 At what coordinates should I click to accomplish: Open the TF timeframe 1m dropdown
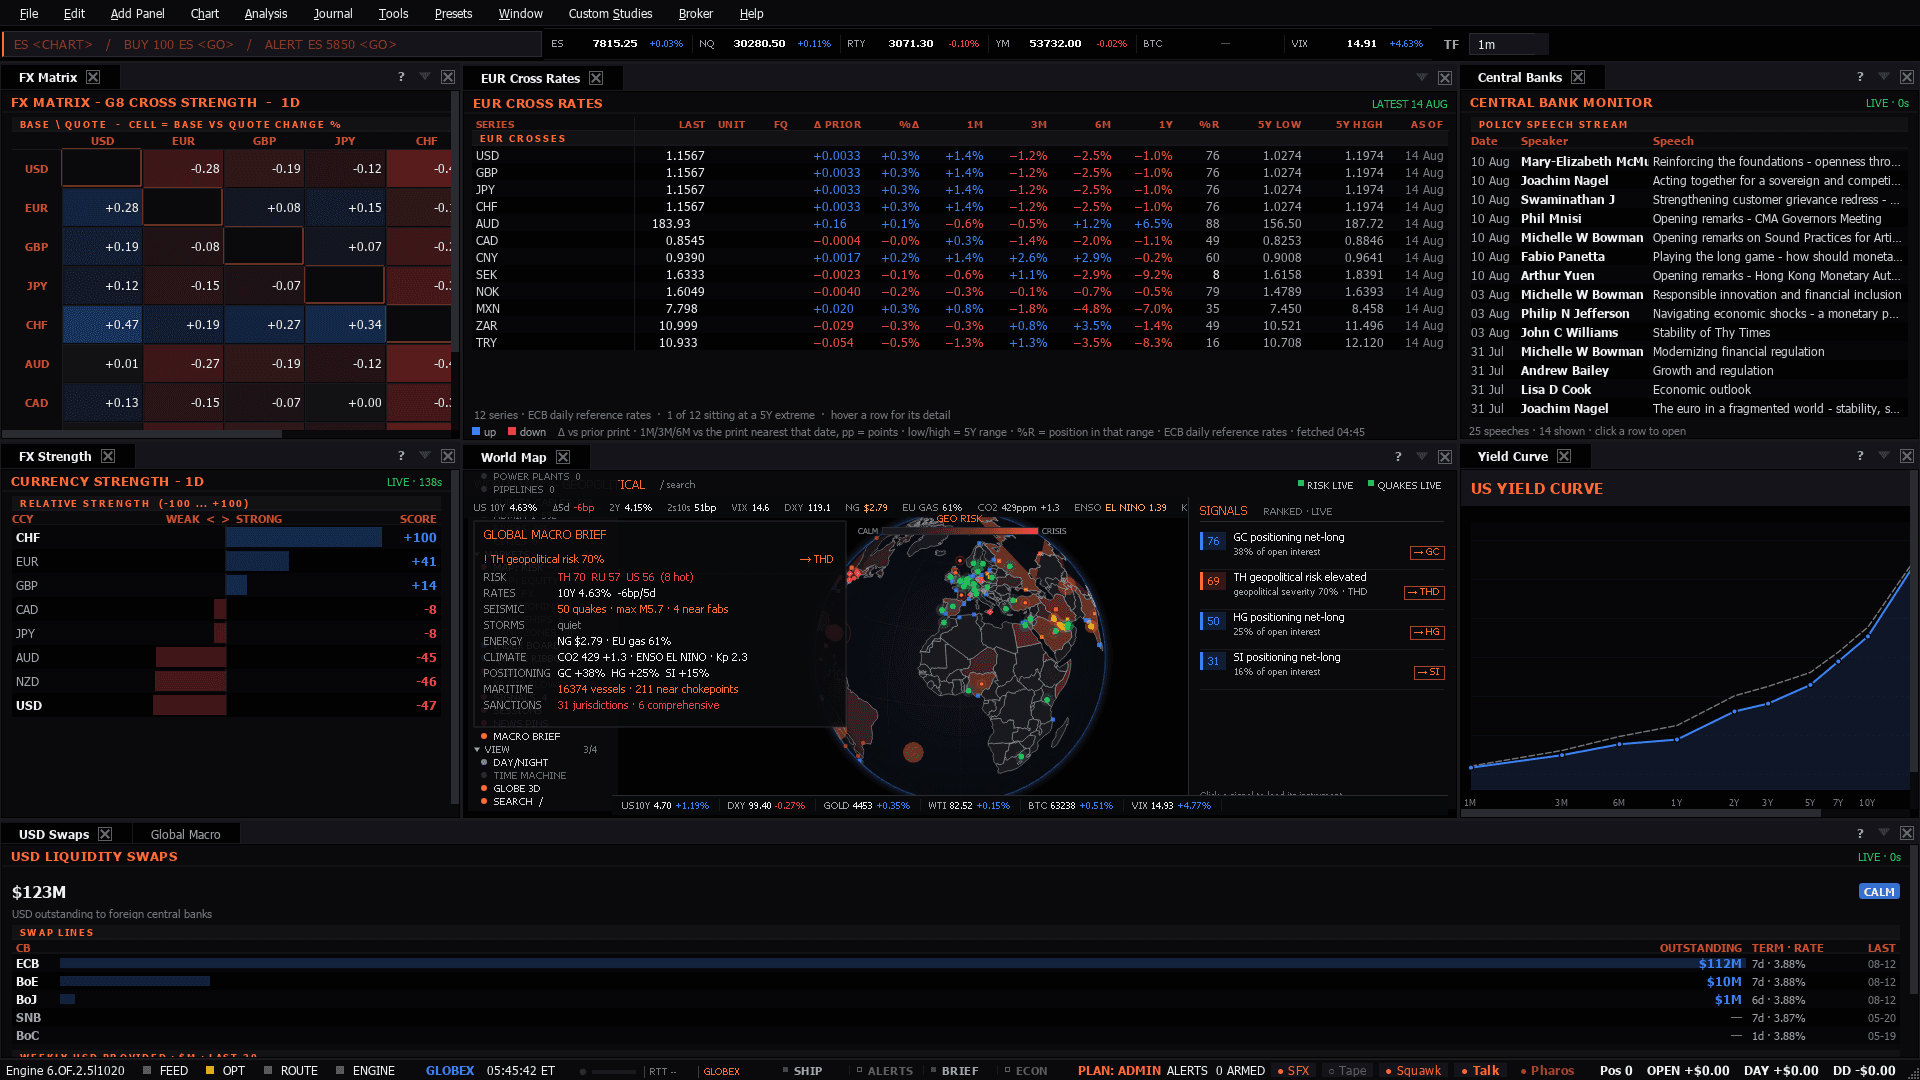coord(1510,44)
